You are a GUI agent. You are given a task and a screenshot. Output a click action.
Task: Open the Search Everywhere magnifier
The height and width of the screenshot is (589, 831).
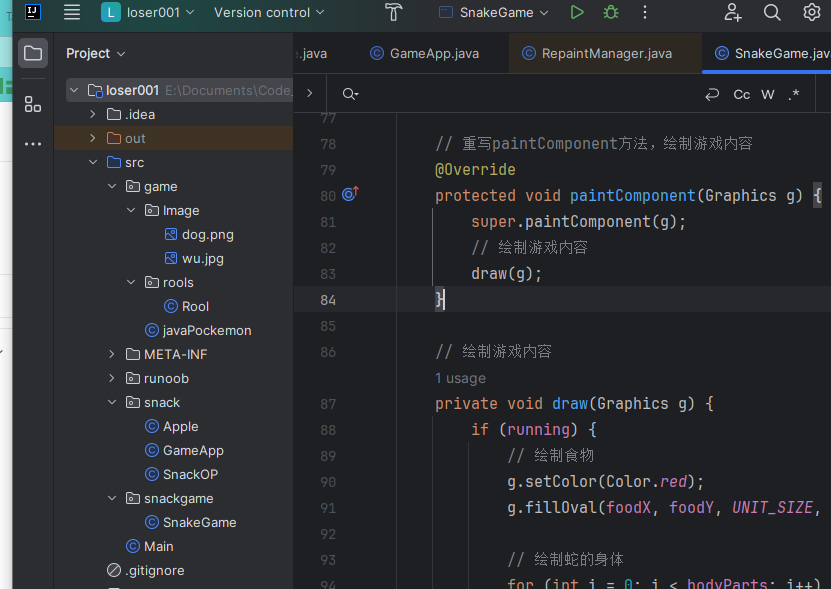point(772,12)
